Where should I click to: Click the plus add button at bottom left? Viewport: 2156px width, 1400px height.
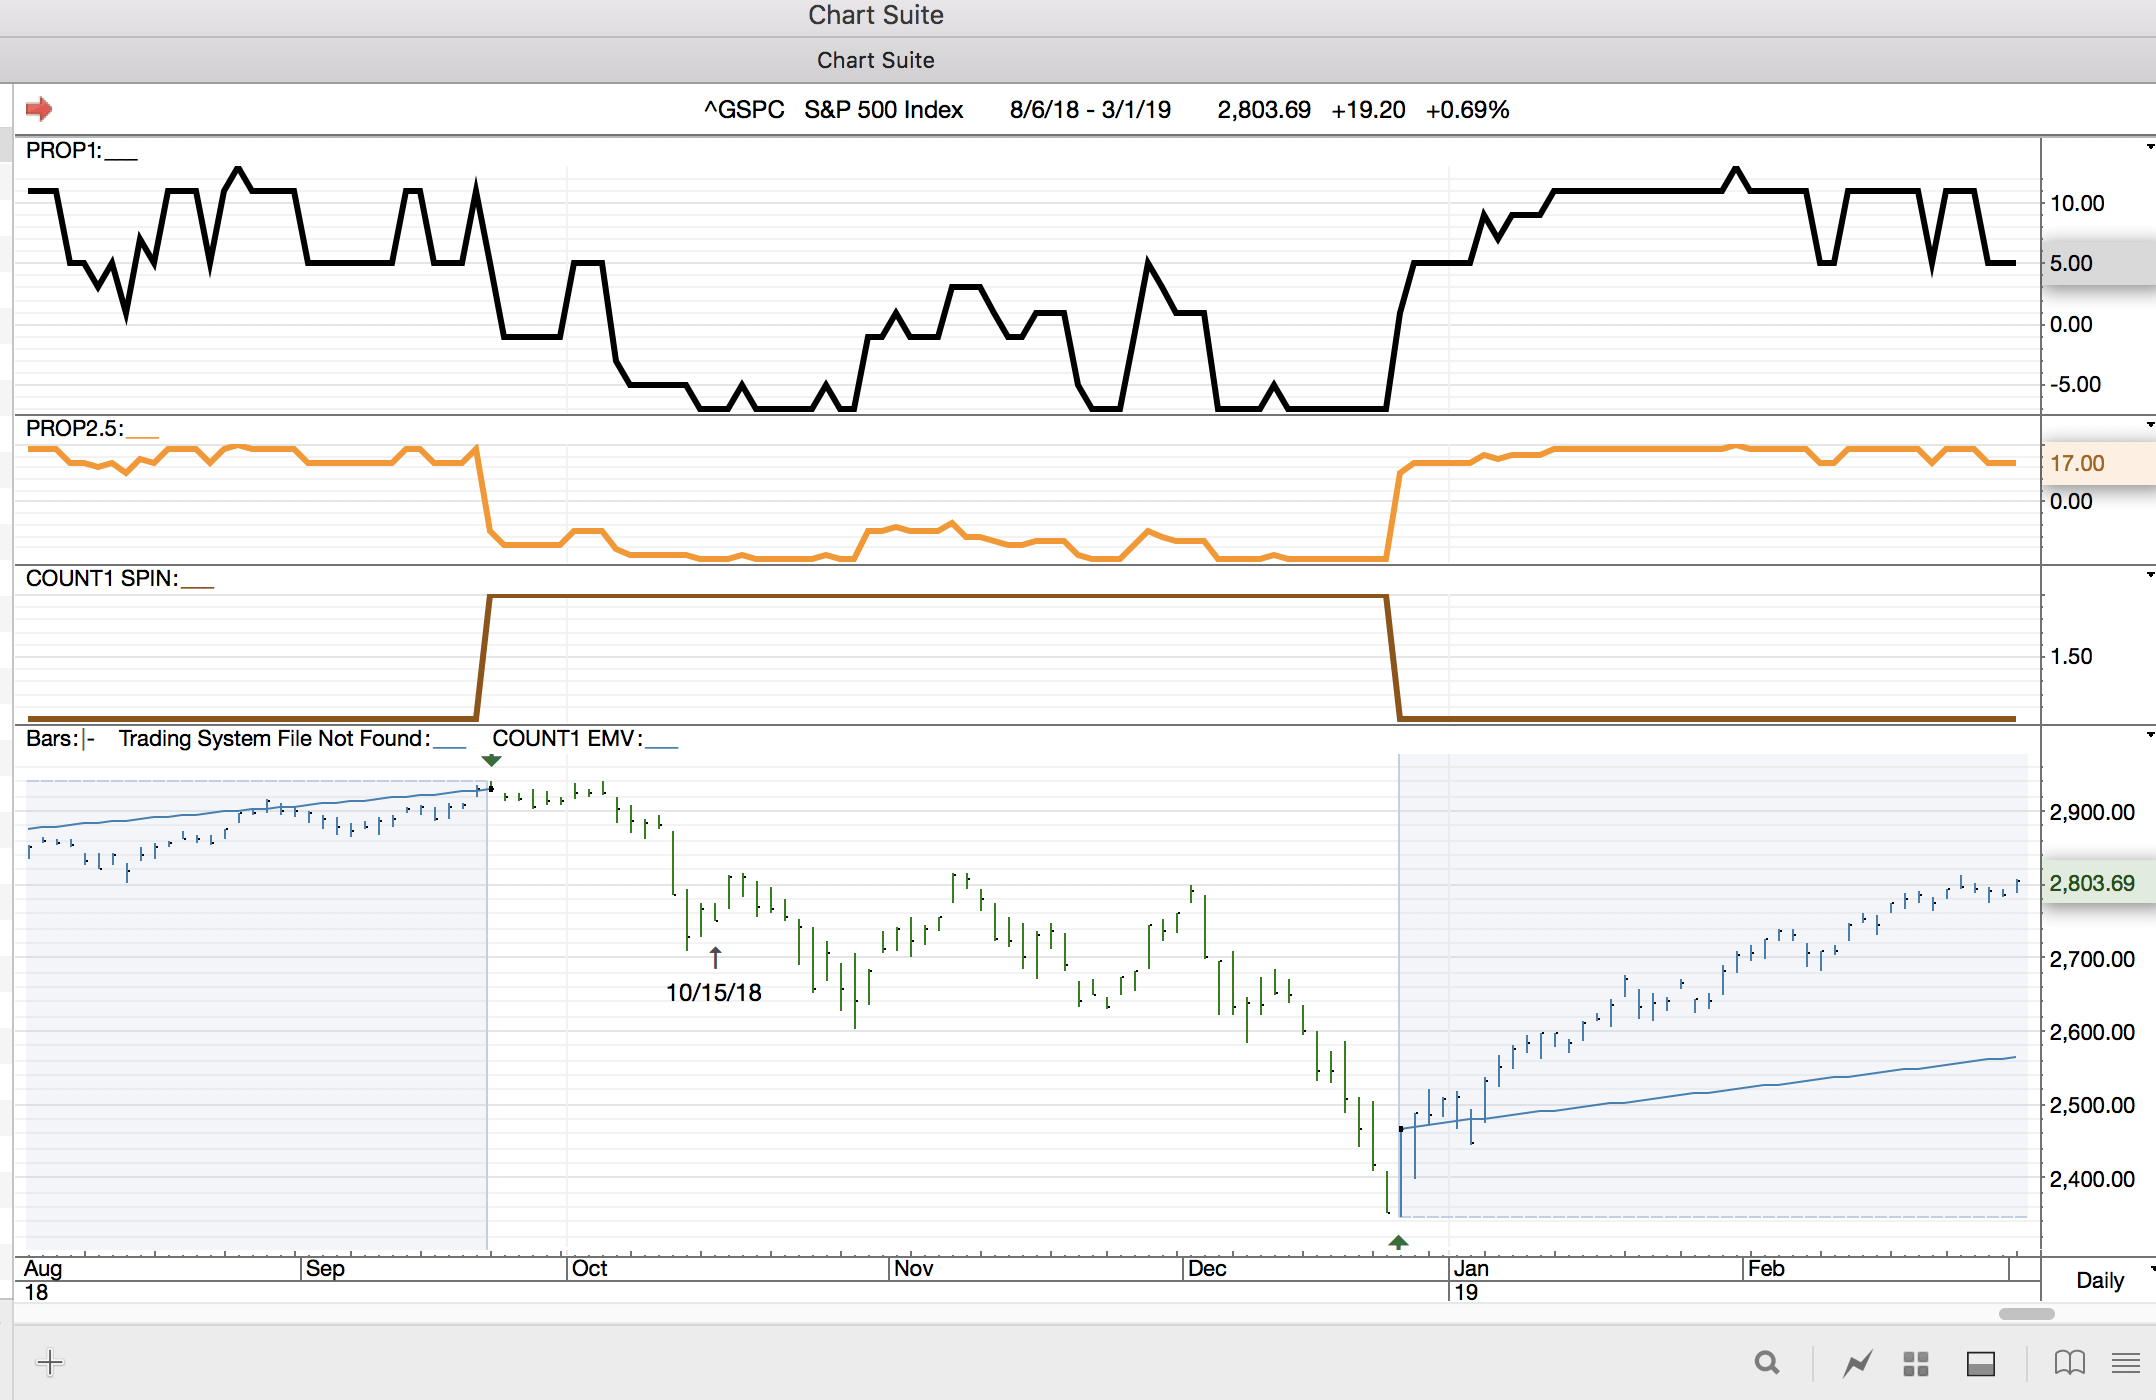(x=50, y=1362)
